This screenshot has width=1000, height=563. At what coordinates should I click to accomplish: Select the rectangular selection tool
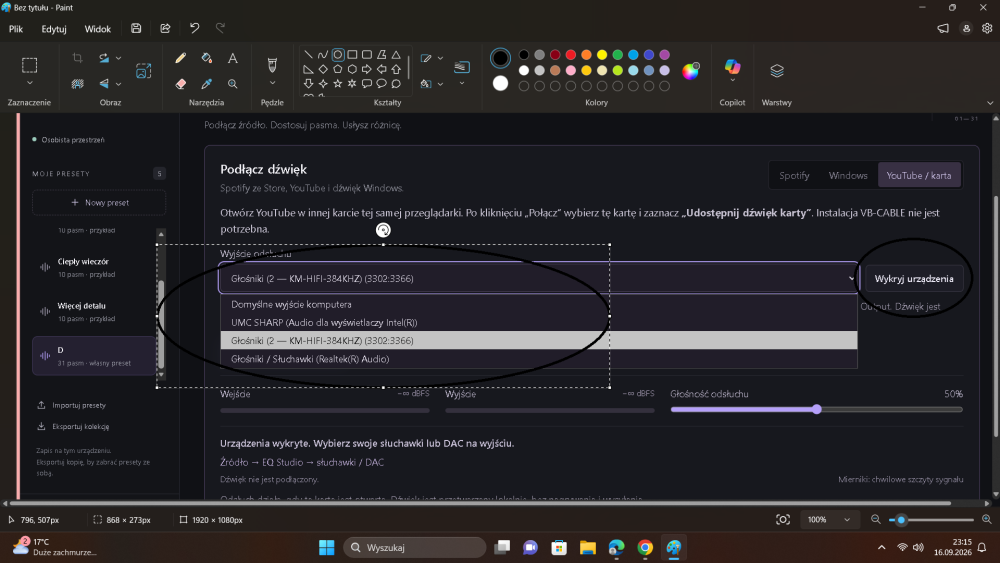click(29, 65)
